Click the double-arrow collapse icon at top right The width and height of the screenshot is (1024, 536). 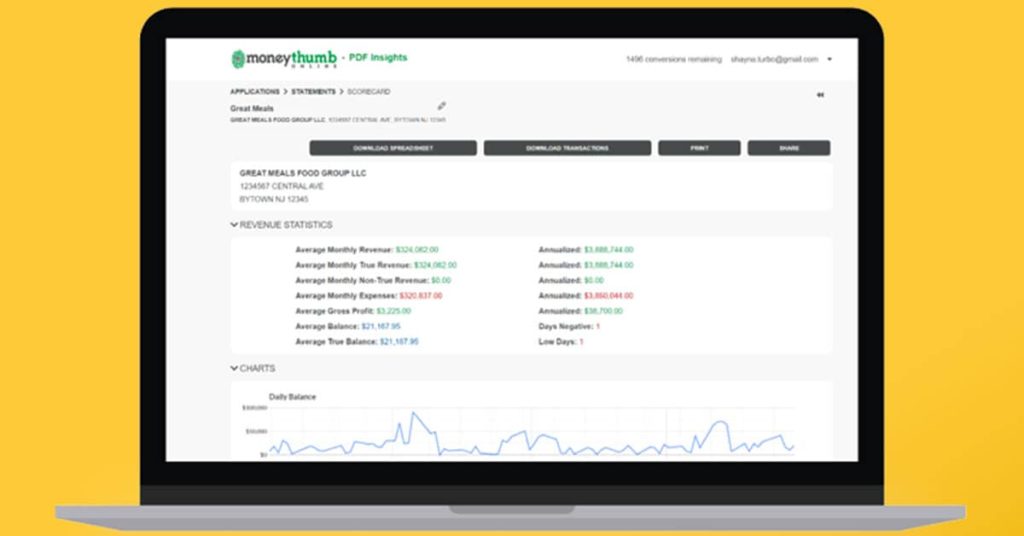click(820, 95)
